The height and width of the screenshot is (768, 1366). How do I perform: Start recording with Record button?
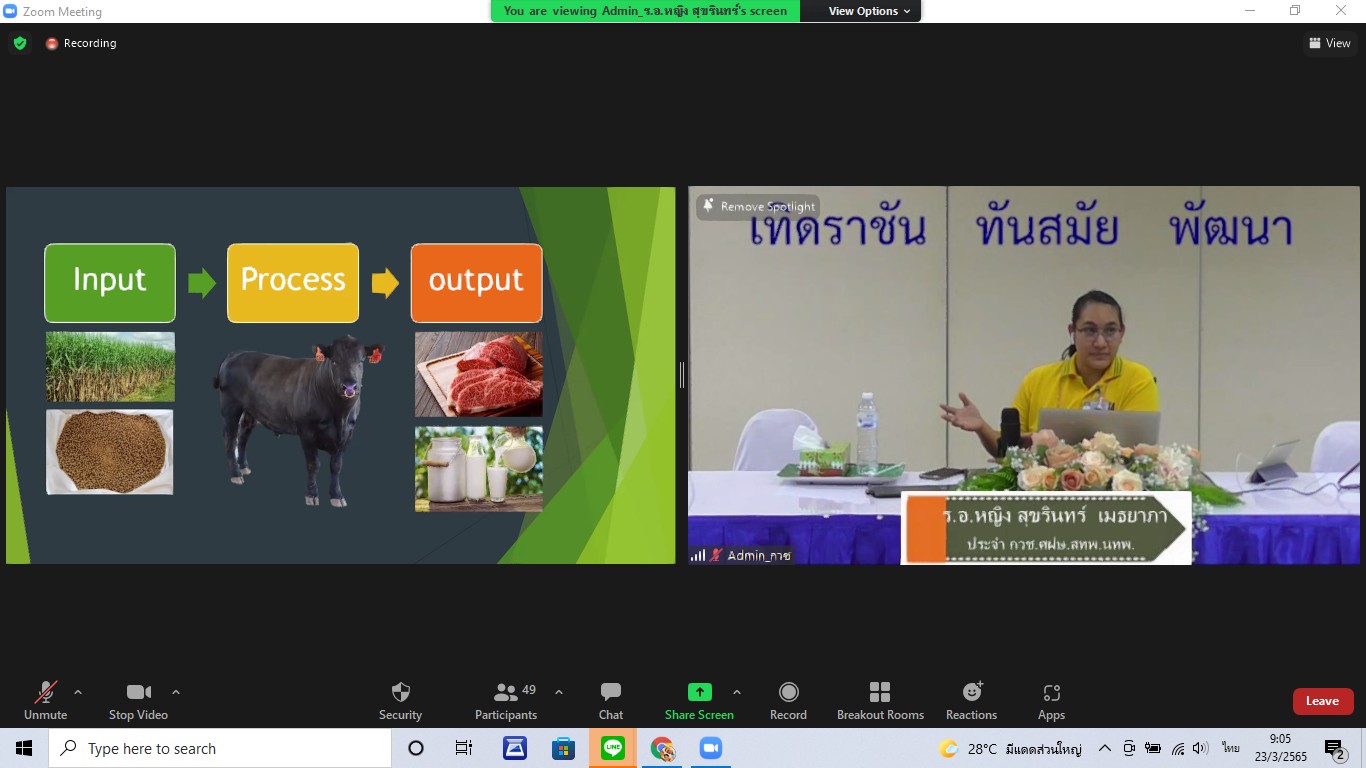788,700
